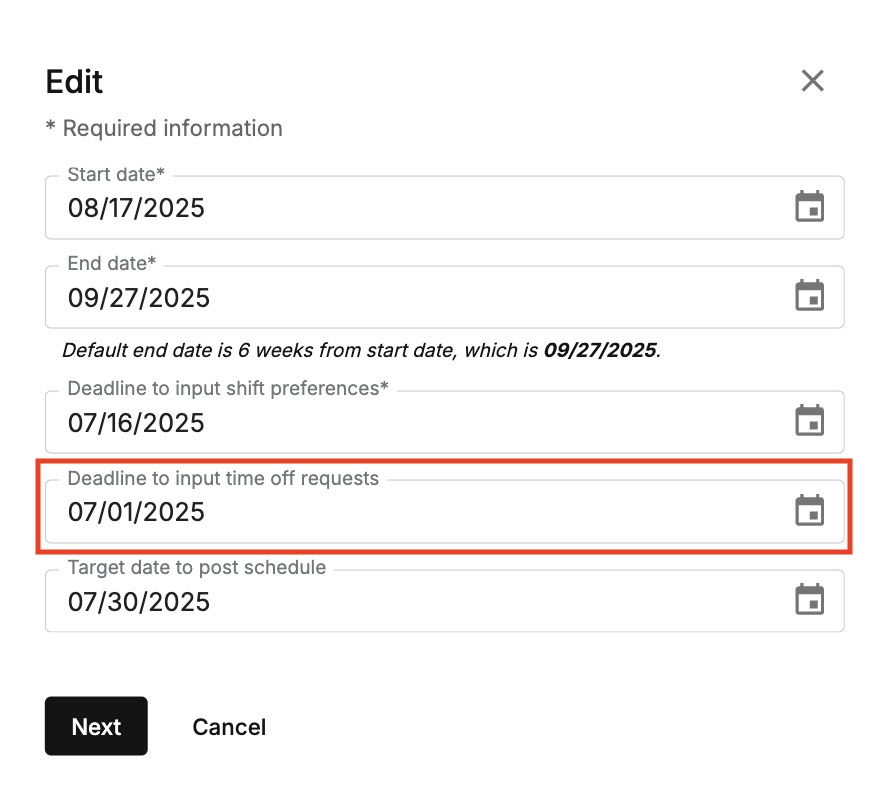
Task: Open the Start date calendar picker
Action: [x=809, y=208]
